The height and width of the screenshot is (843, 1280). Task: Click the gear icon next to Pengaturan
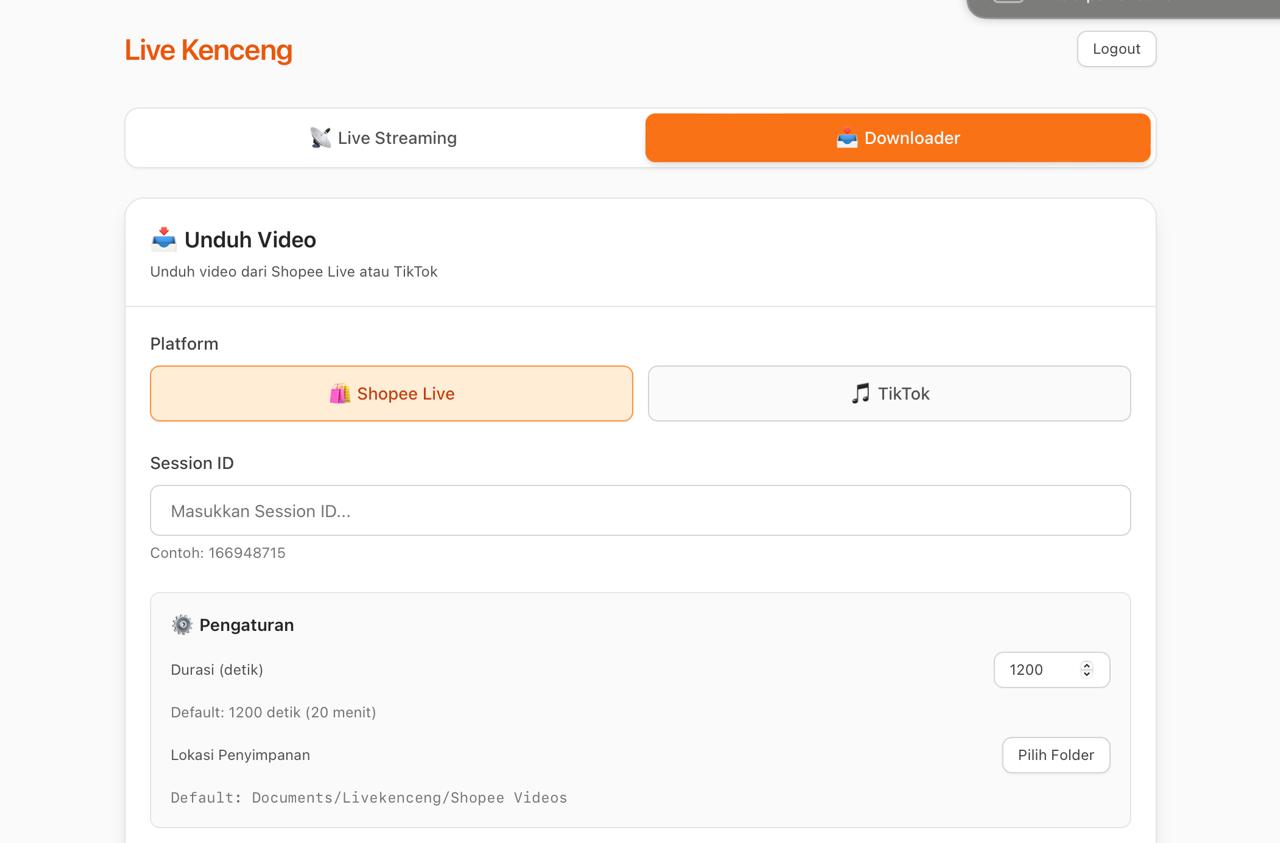tap(182, 625)
